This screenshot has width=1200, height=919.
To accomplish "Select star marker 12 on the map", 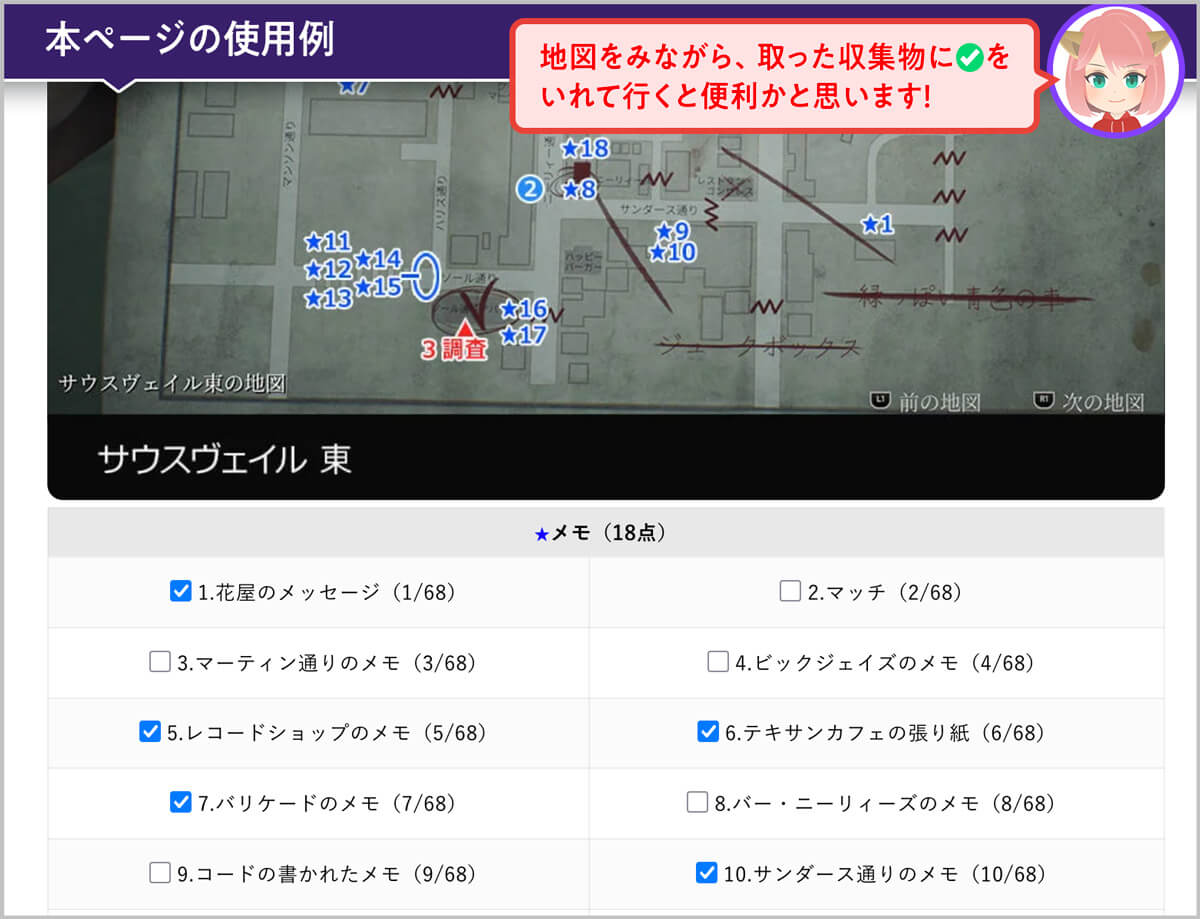I will point(328,269).
